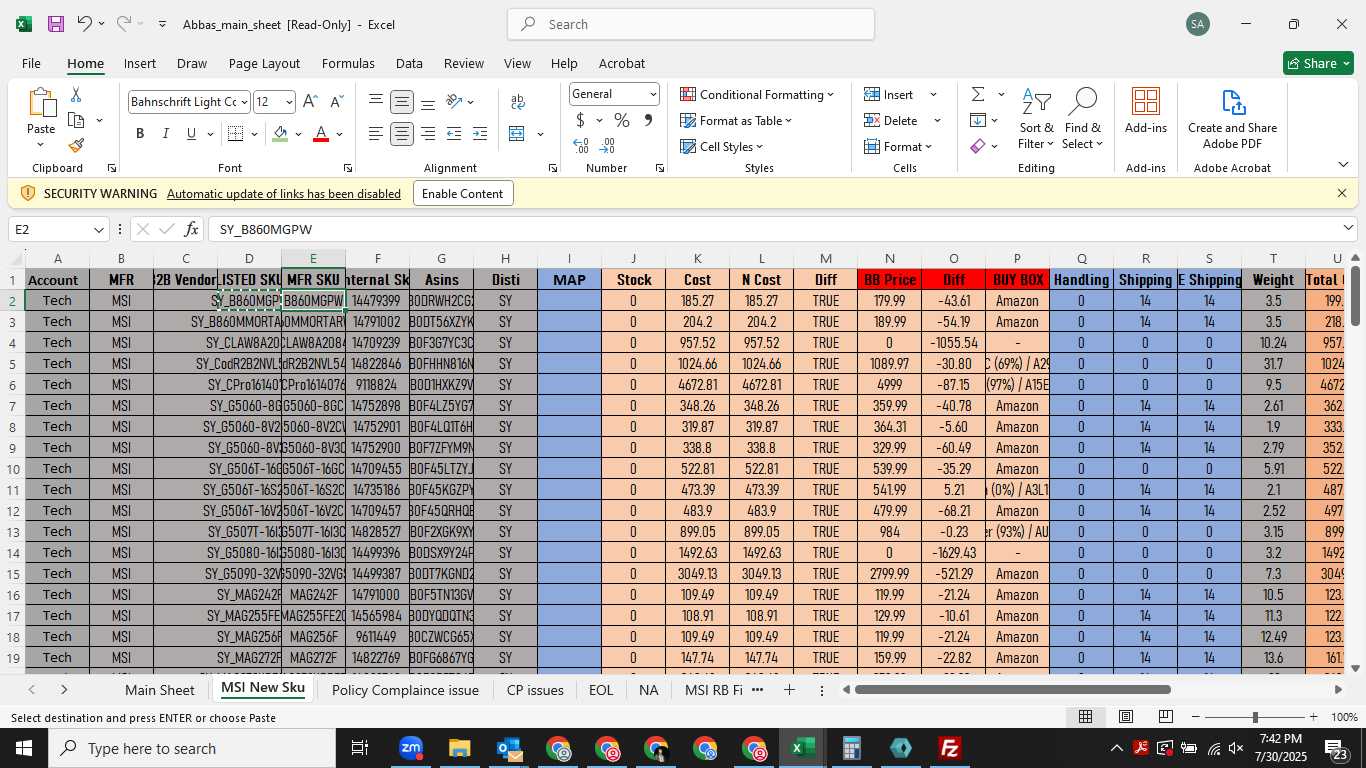Open Find & Select magnifier
The image size is (1366, 768).
point(1082,119)
